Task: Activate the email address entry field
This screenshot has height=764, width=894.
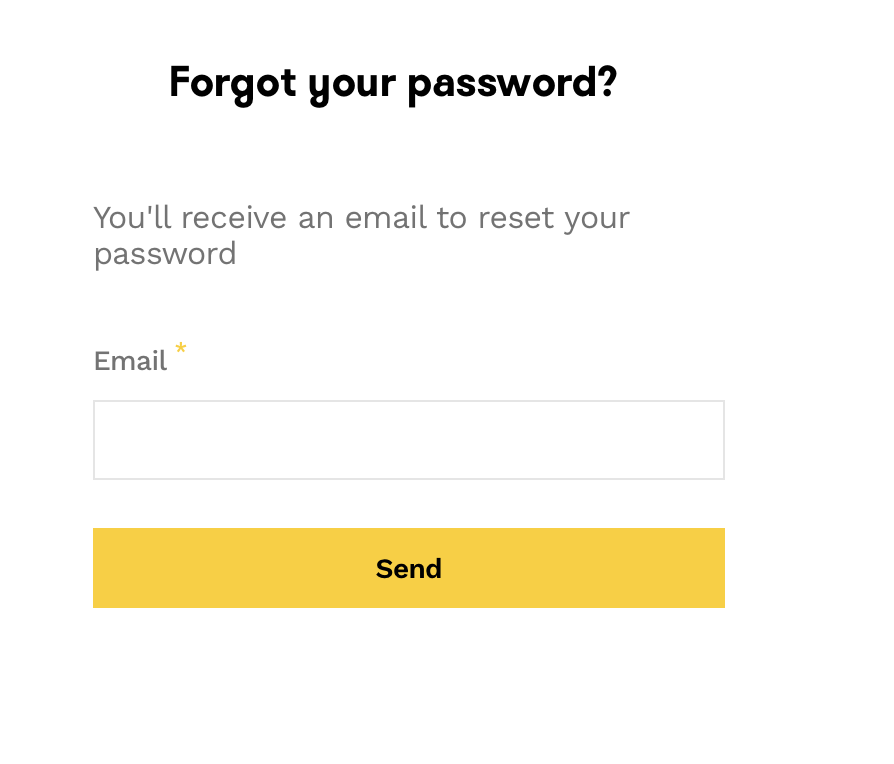Action: click(408, 440)
